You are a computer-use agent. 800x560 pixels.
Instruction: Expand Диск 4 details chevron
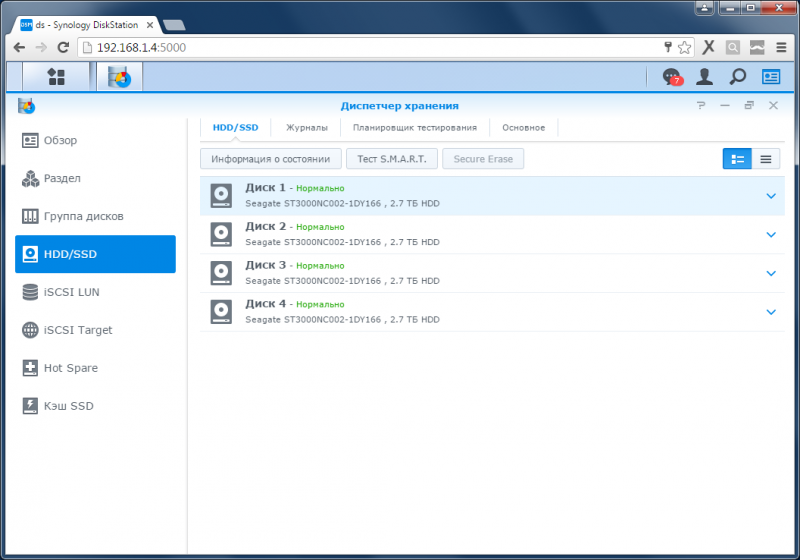coord(771,312)
